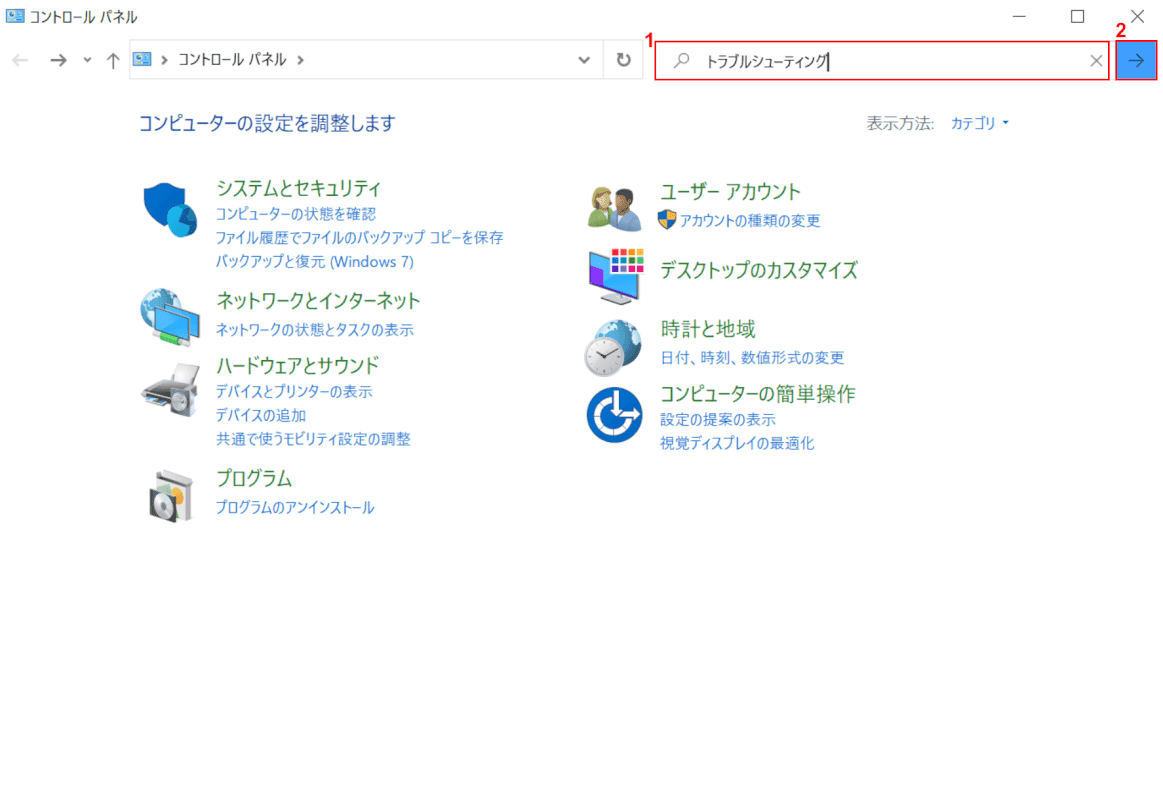This screenshot has height=800, width=1163.
Task: Open the Ease of Access icon
Action: pos(614,414)
